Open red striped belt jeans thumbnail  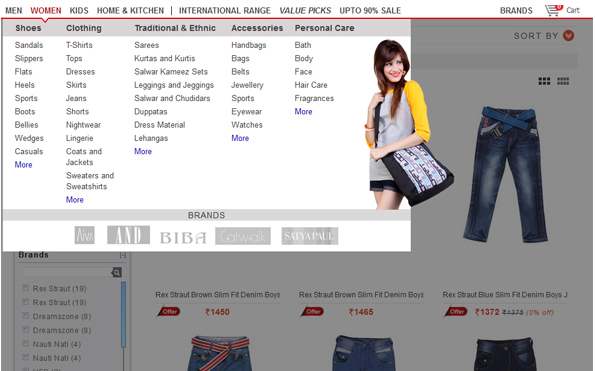[x=220, y=353]
